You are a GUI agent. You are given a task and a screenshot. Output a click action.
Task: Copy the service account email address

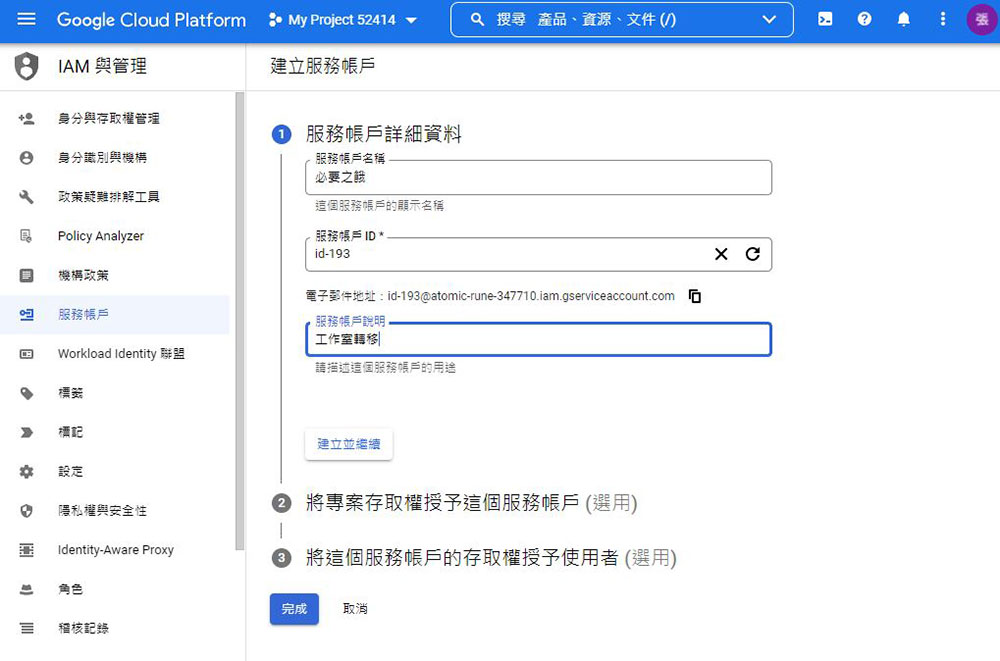[x=695, y=296]
